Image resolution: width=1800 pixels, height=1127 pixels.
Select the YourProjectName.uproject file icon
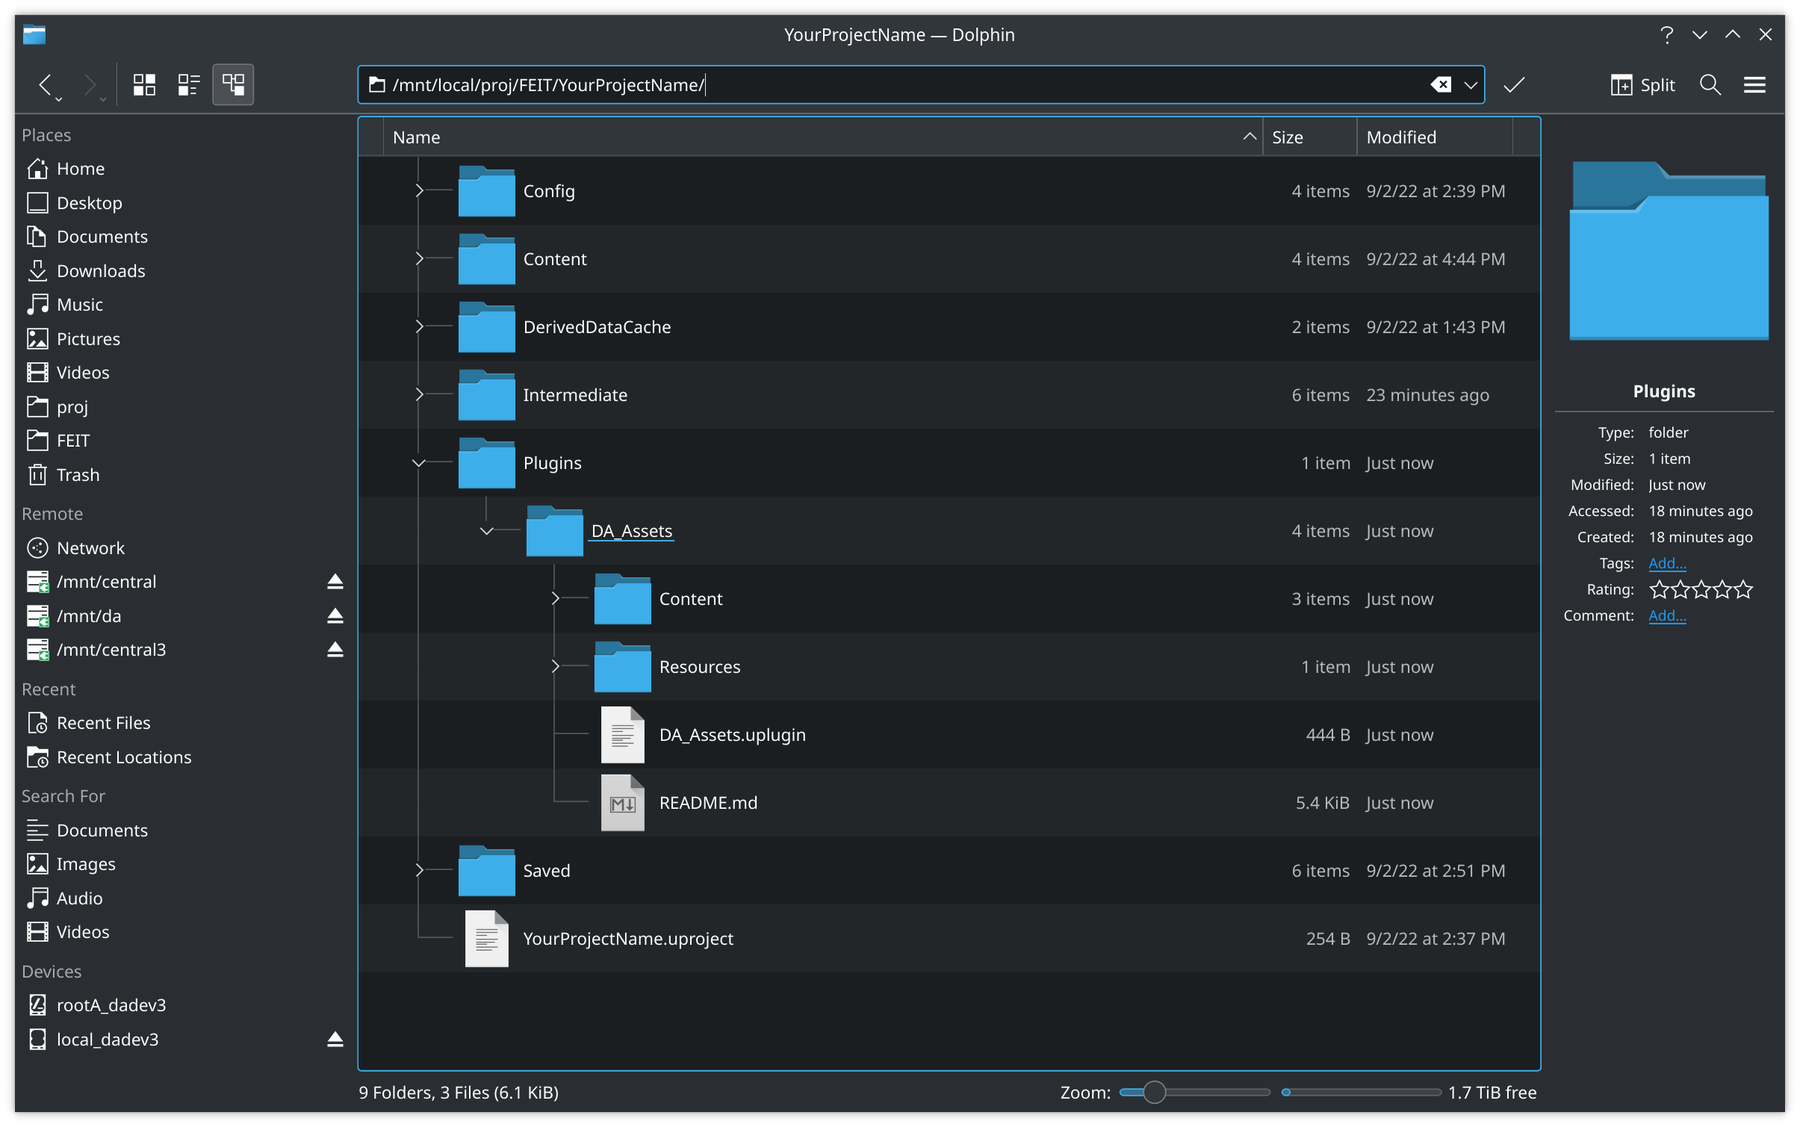pyautogui.click(x=486, y=939)
